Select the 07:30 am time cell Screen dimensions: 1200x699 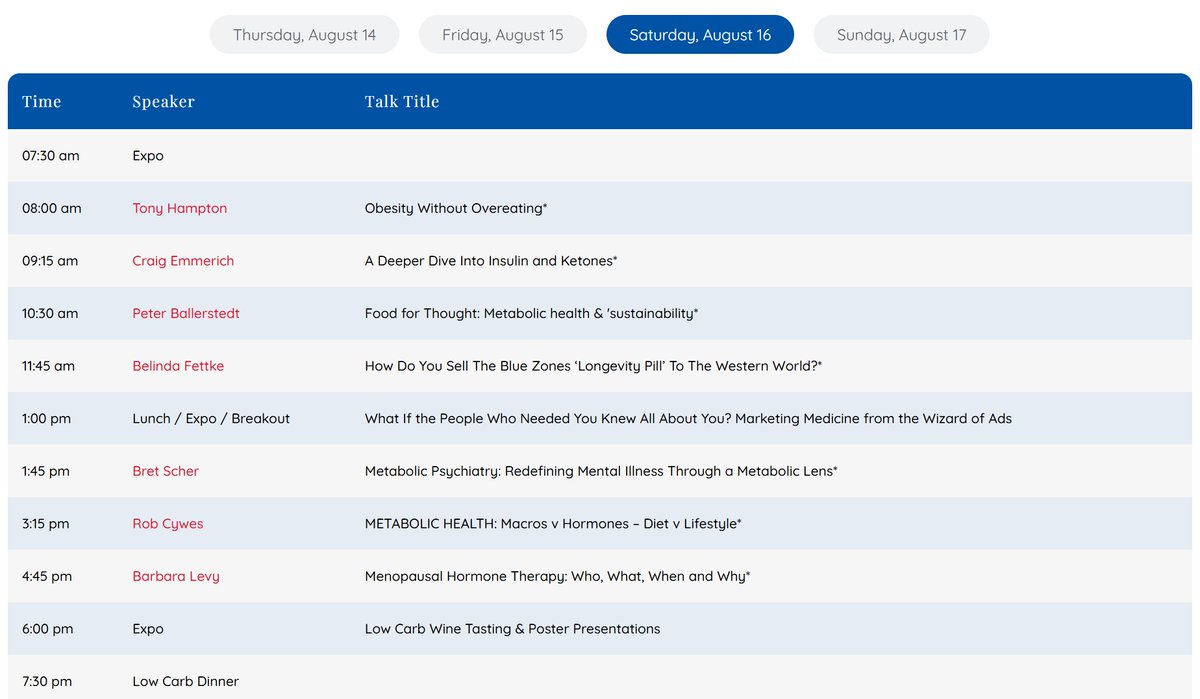coord(51,156)
